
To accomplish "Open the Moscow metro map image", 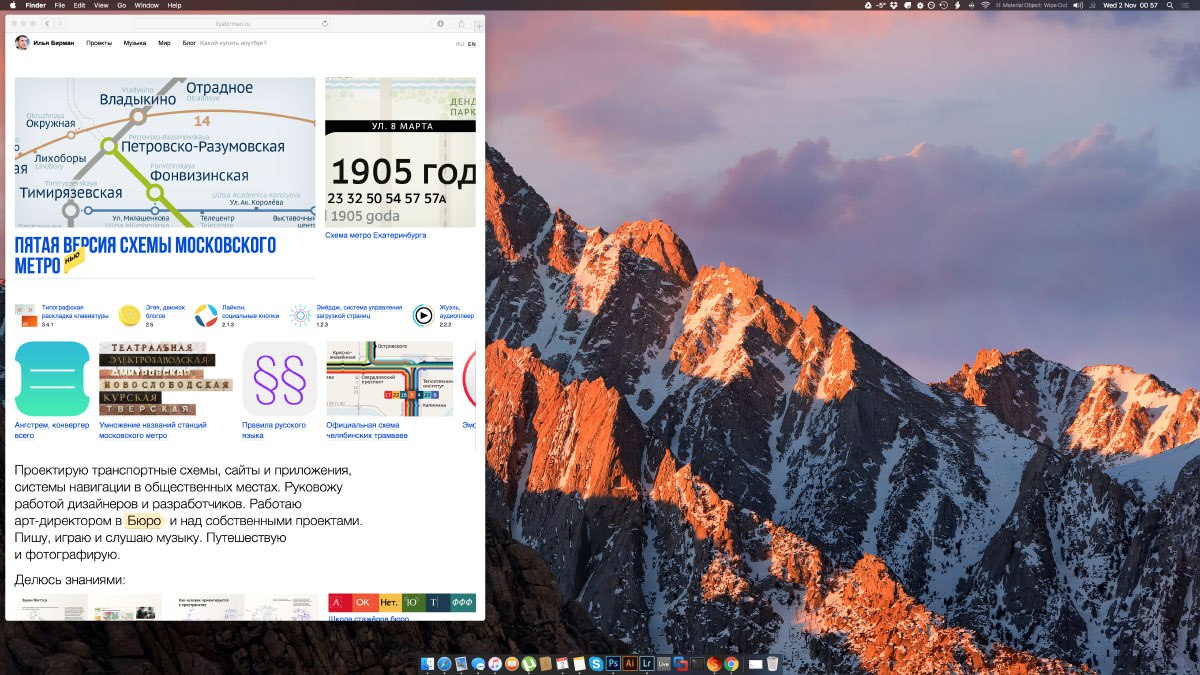I will pos(165,152).
